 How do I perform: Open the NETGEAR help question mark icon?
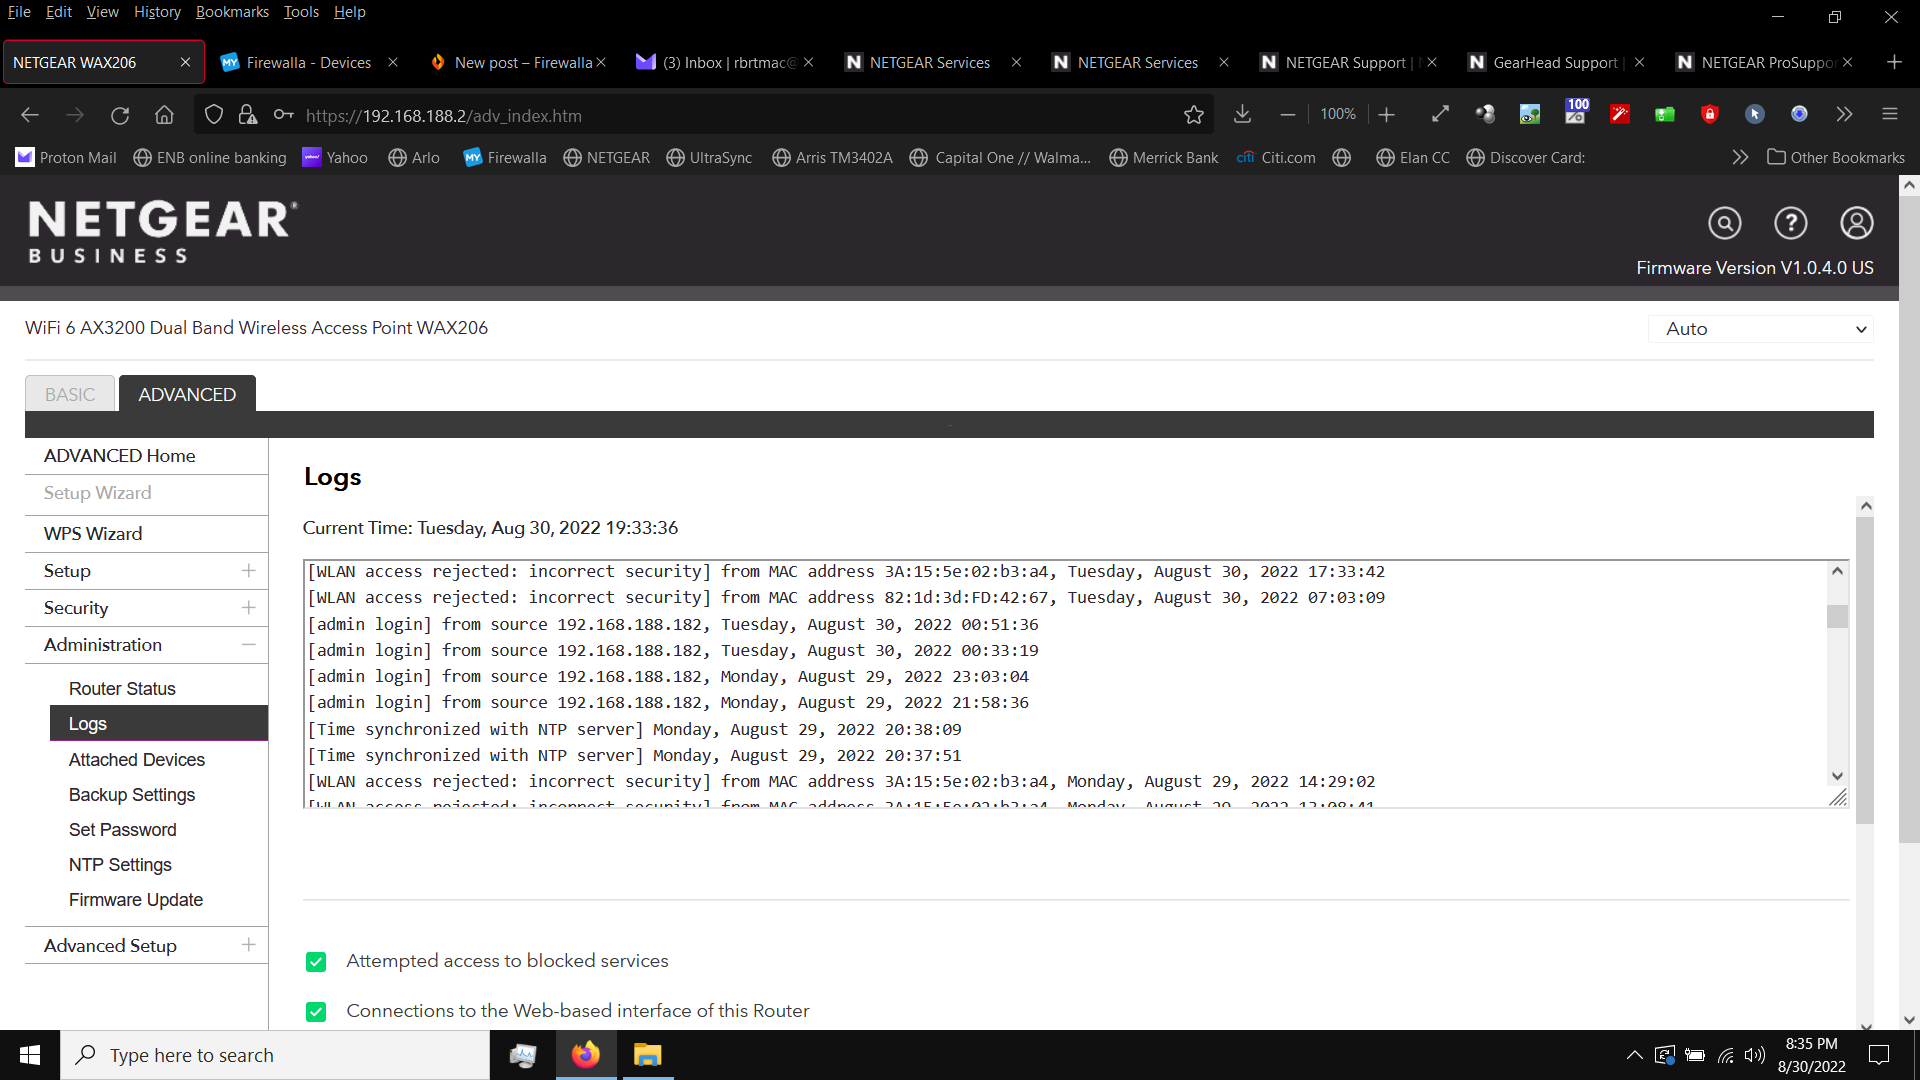click(x=1790, y=223)
